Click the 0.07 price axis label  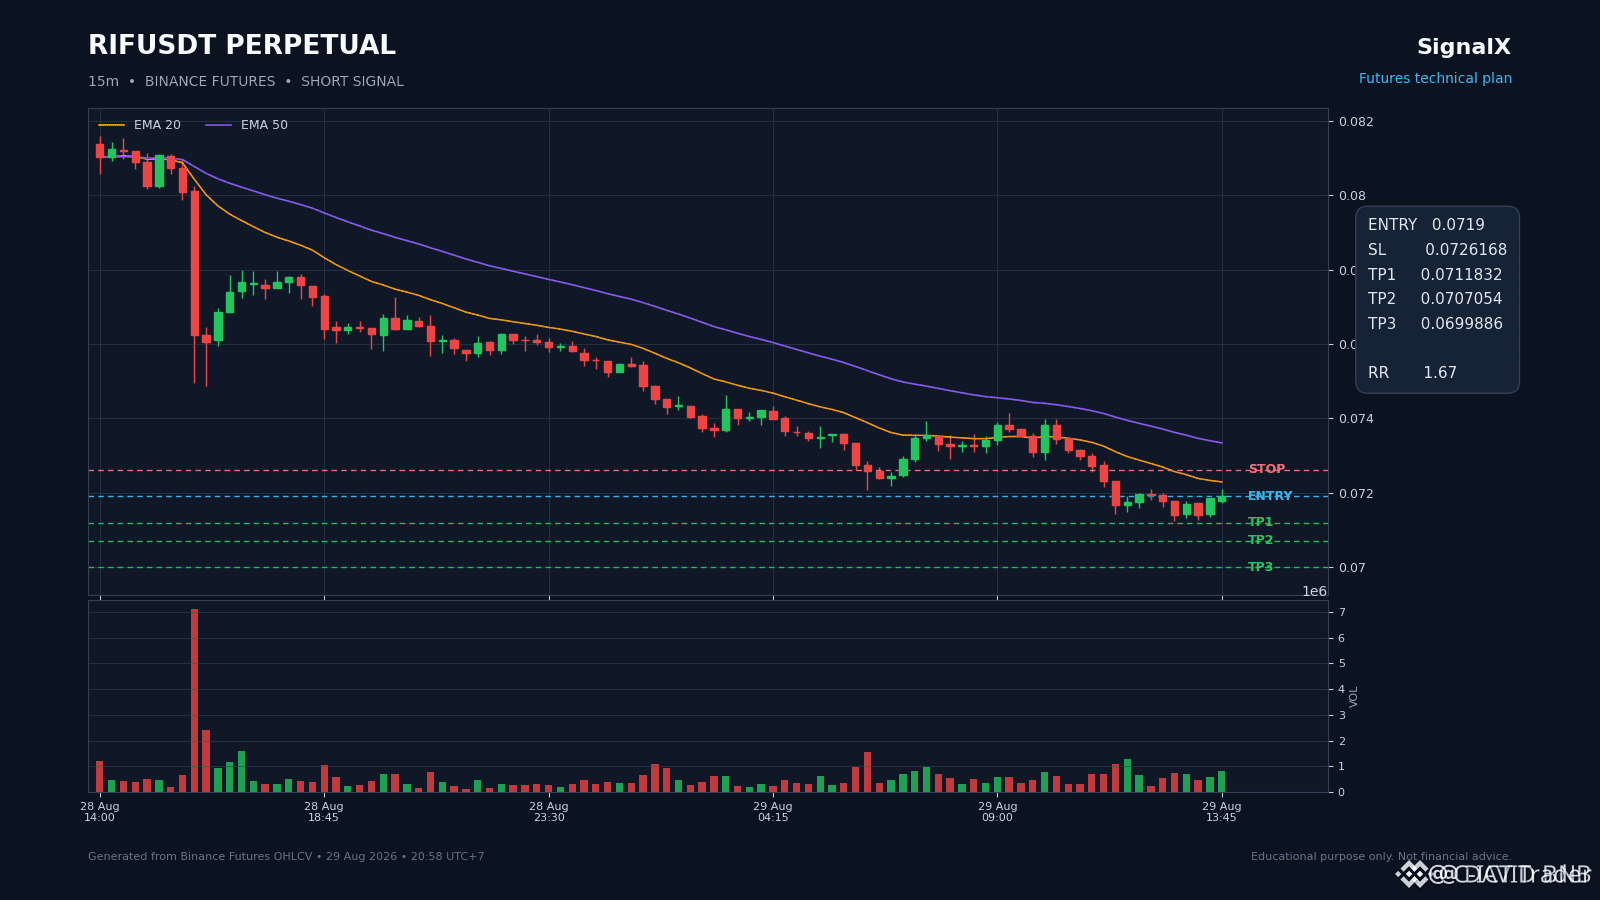1352,568
